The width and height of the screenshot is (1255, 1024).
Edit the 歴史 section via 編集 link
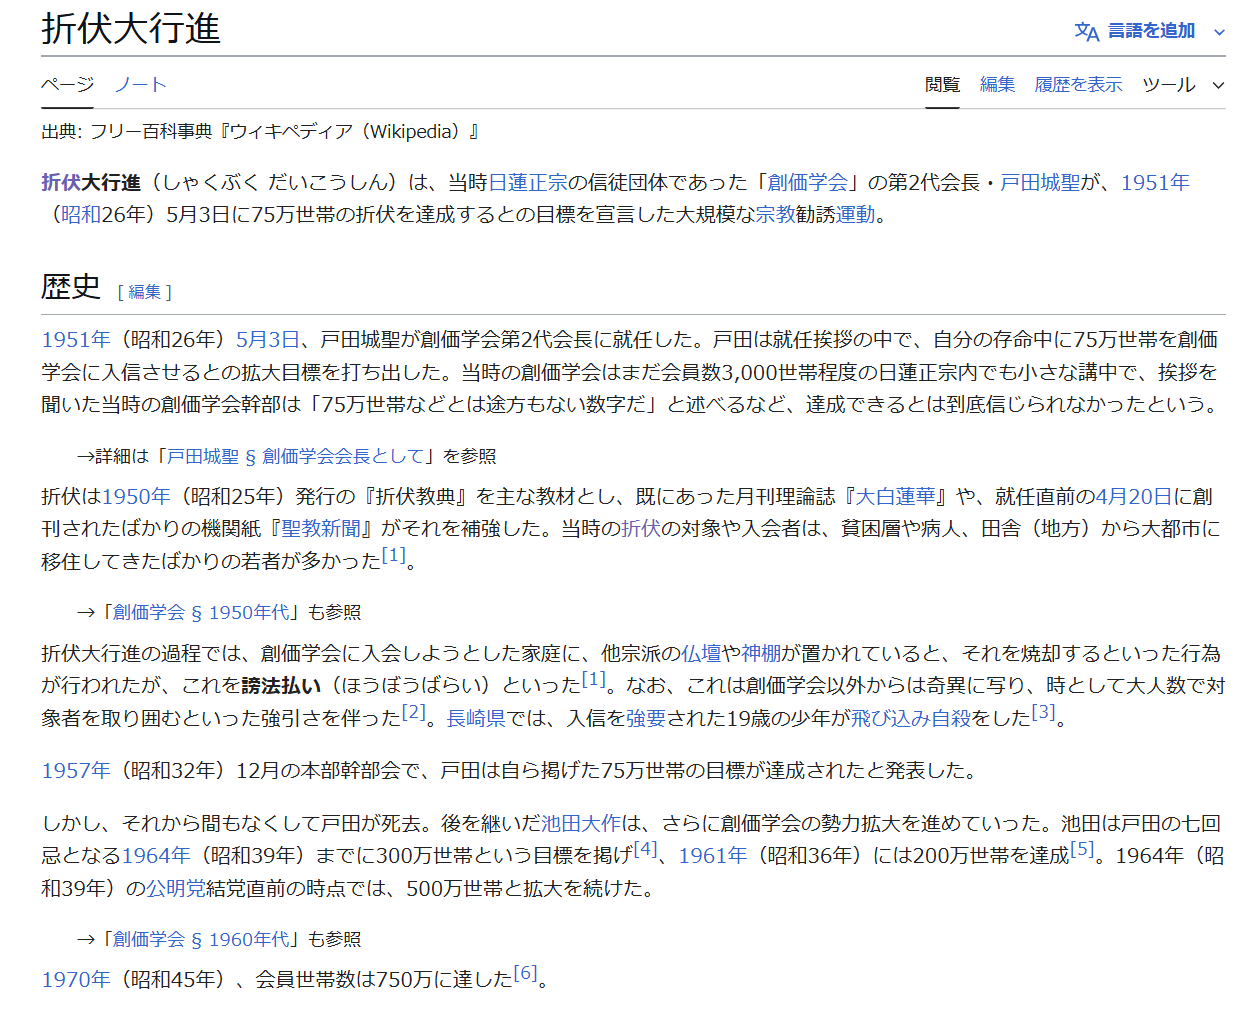[145, 292]
